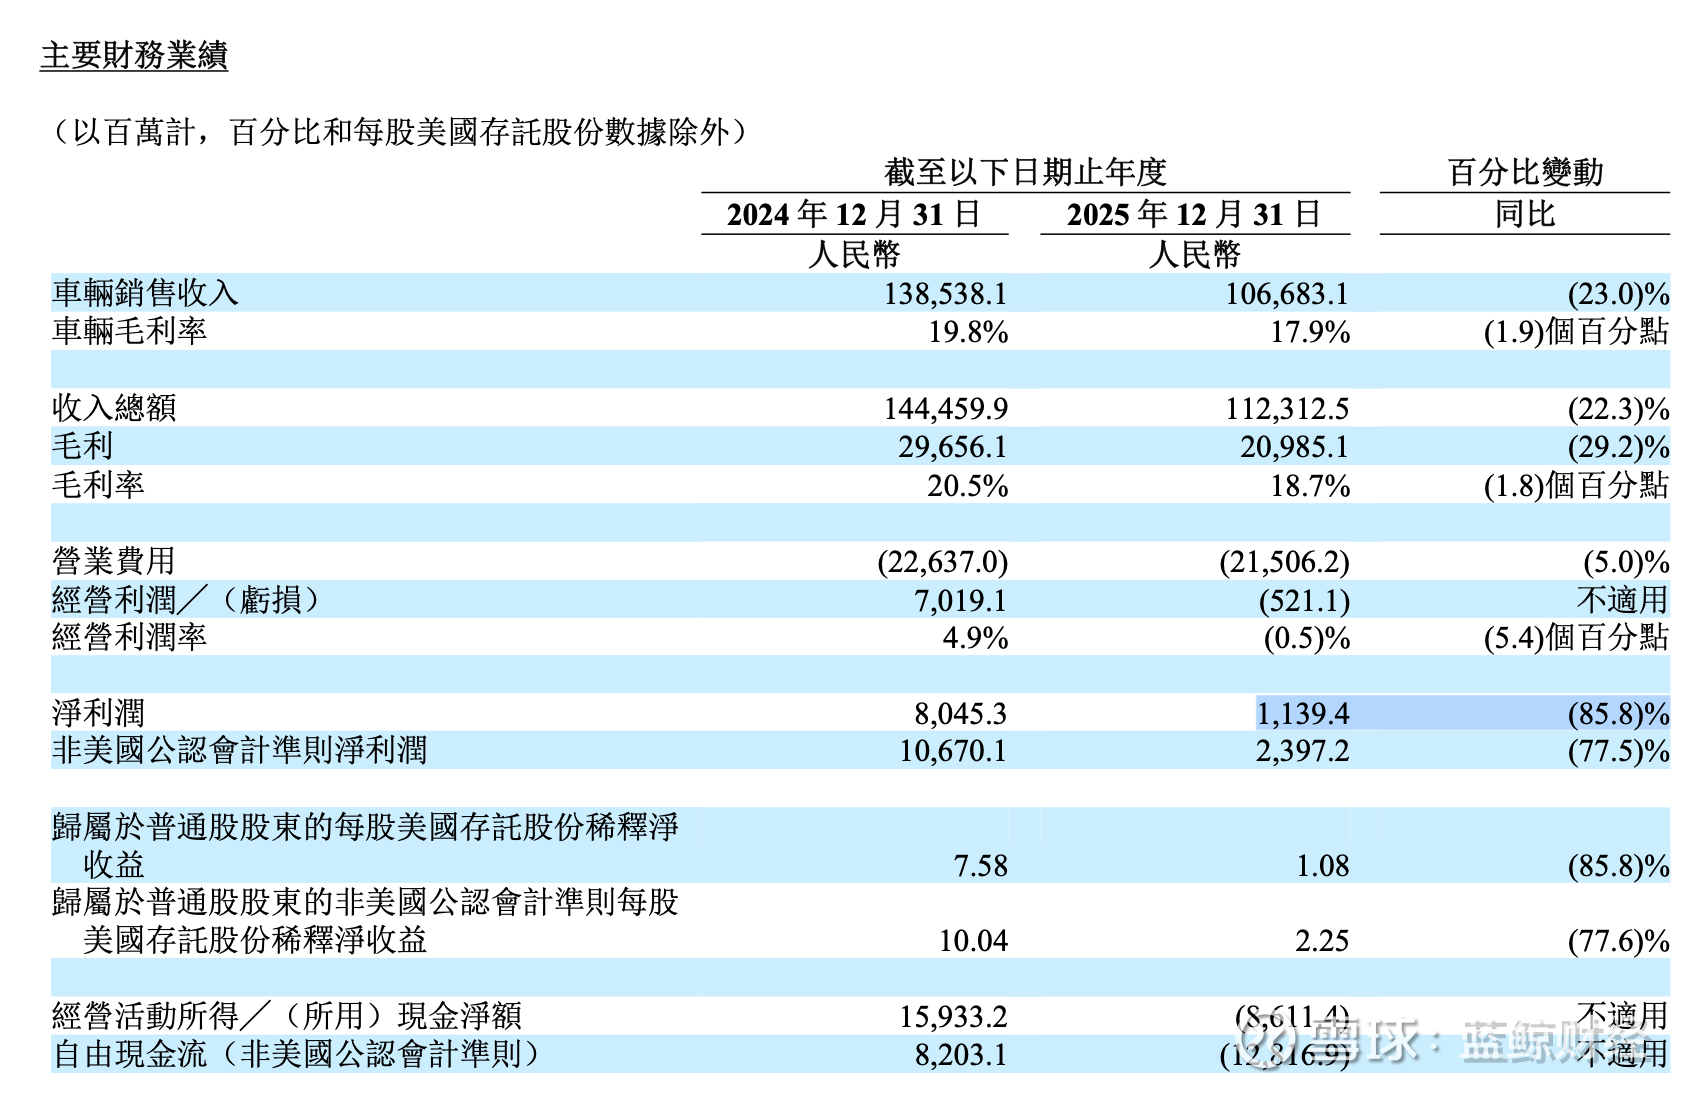Click the heading 主要財務業績
Image resolution: width=1702 pixels, height=1094 pixels.
[x=134, y=55]
